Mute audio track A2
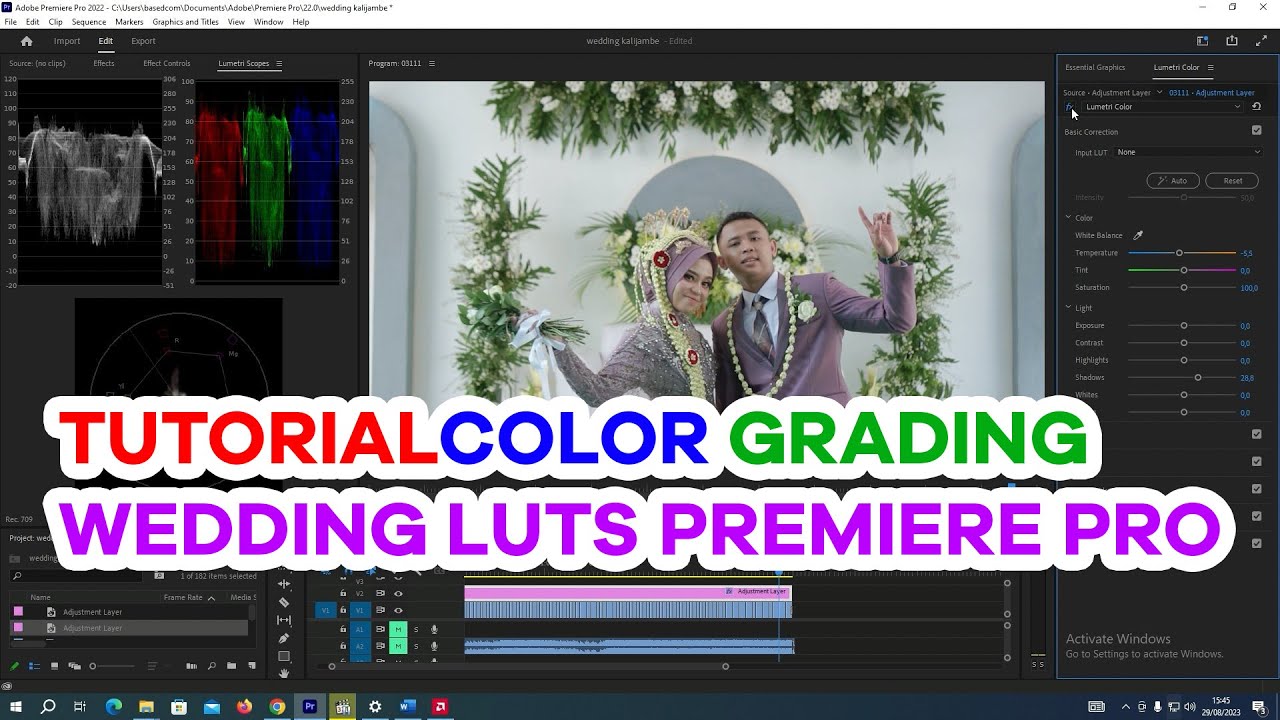1280x720 pixels. click(398, 646)
